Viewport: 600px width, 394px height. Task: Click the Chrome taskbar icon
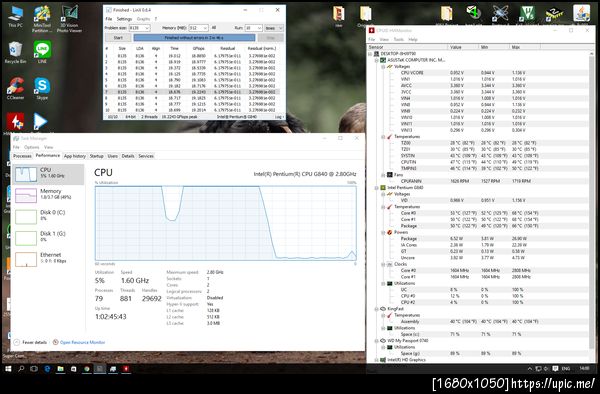click(87, 369)
